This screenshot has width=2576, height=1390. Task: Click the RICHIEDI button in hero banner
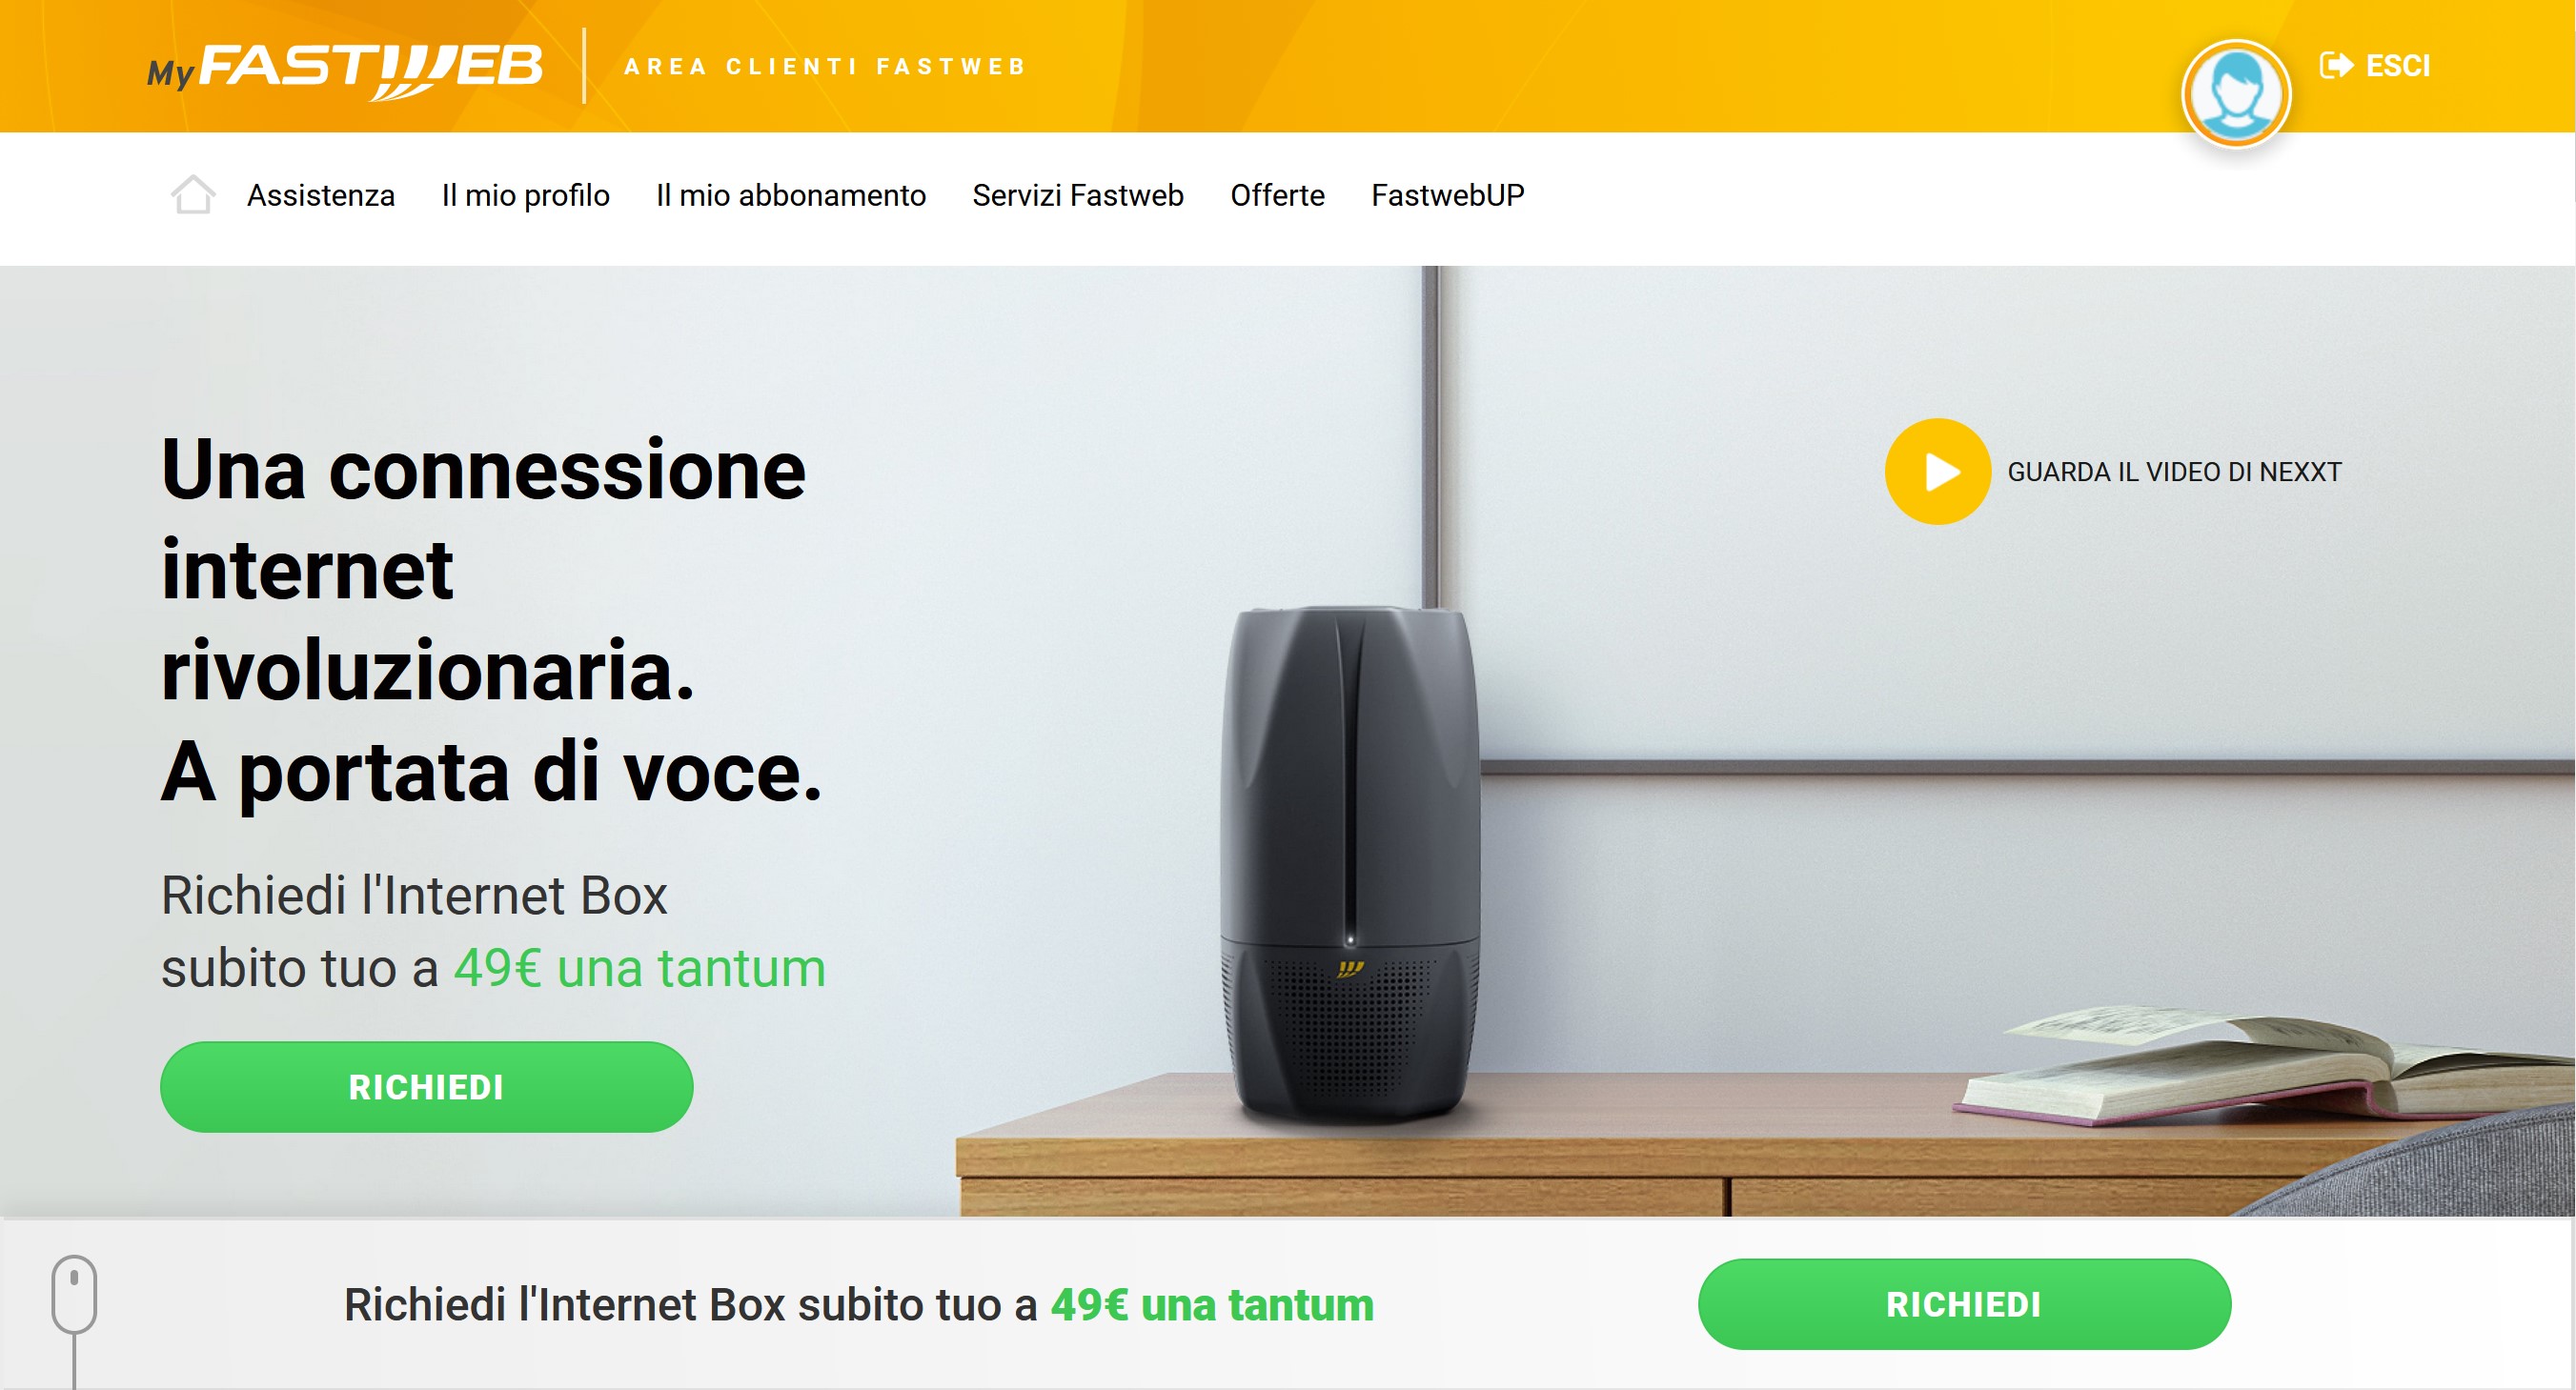click(426, 1087)
